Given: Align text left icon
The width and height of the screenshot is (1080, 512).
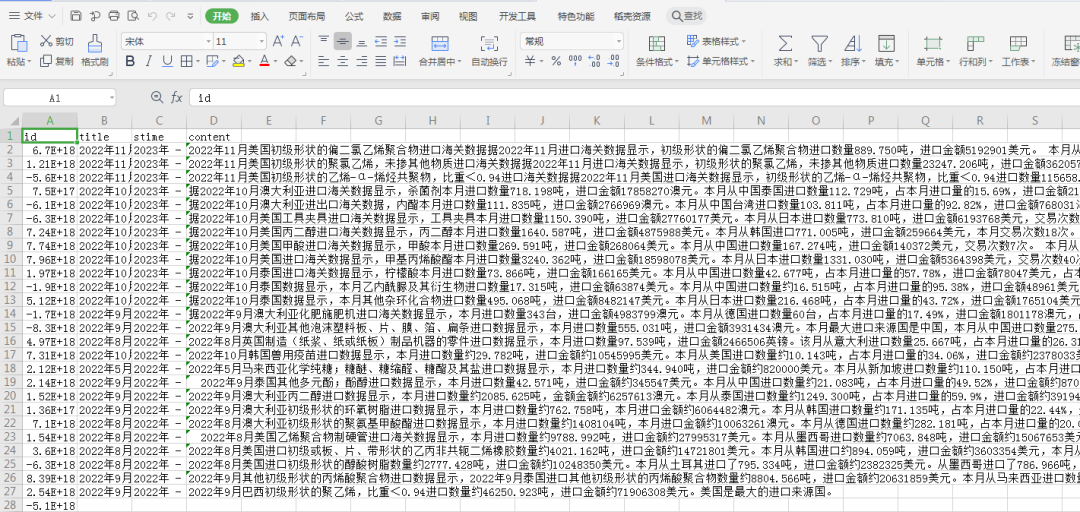Looking at the screenshot, I should click(x=324, y=61).
